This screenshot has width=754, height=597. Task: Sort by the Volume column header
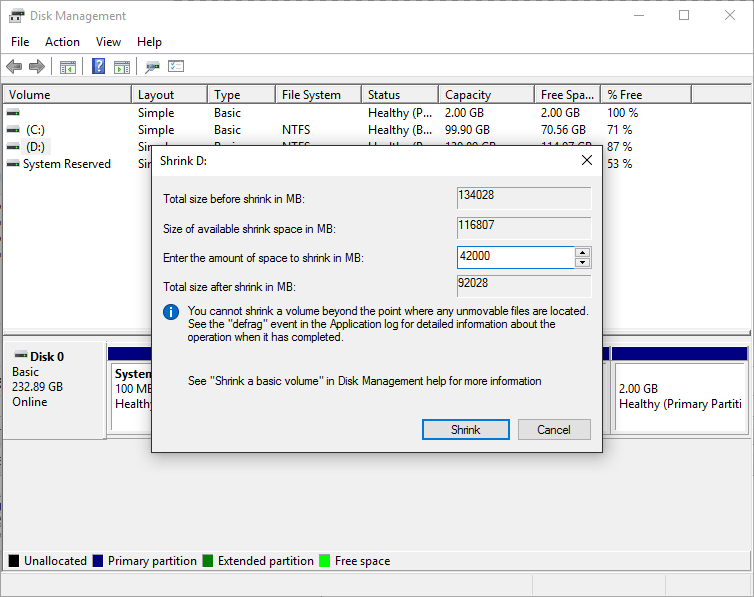click(x=67, y=95)
